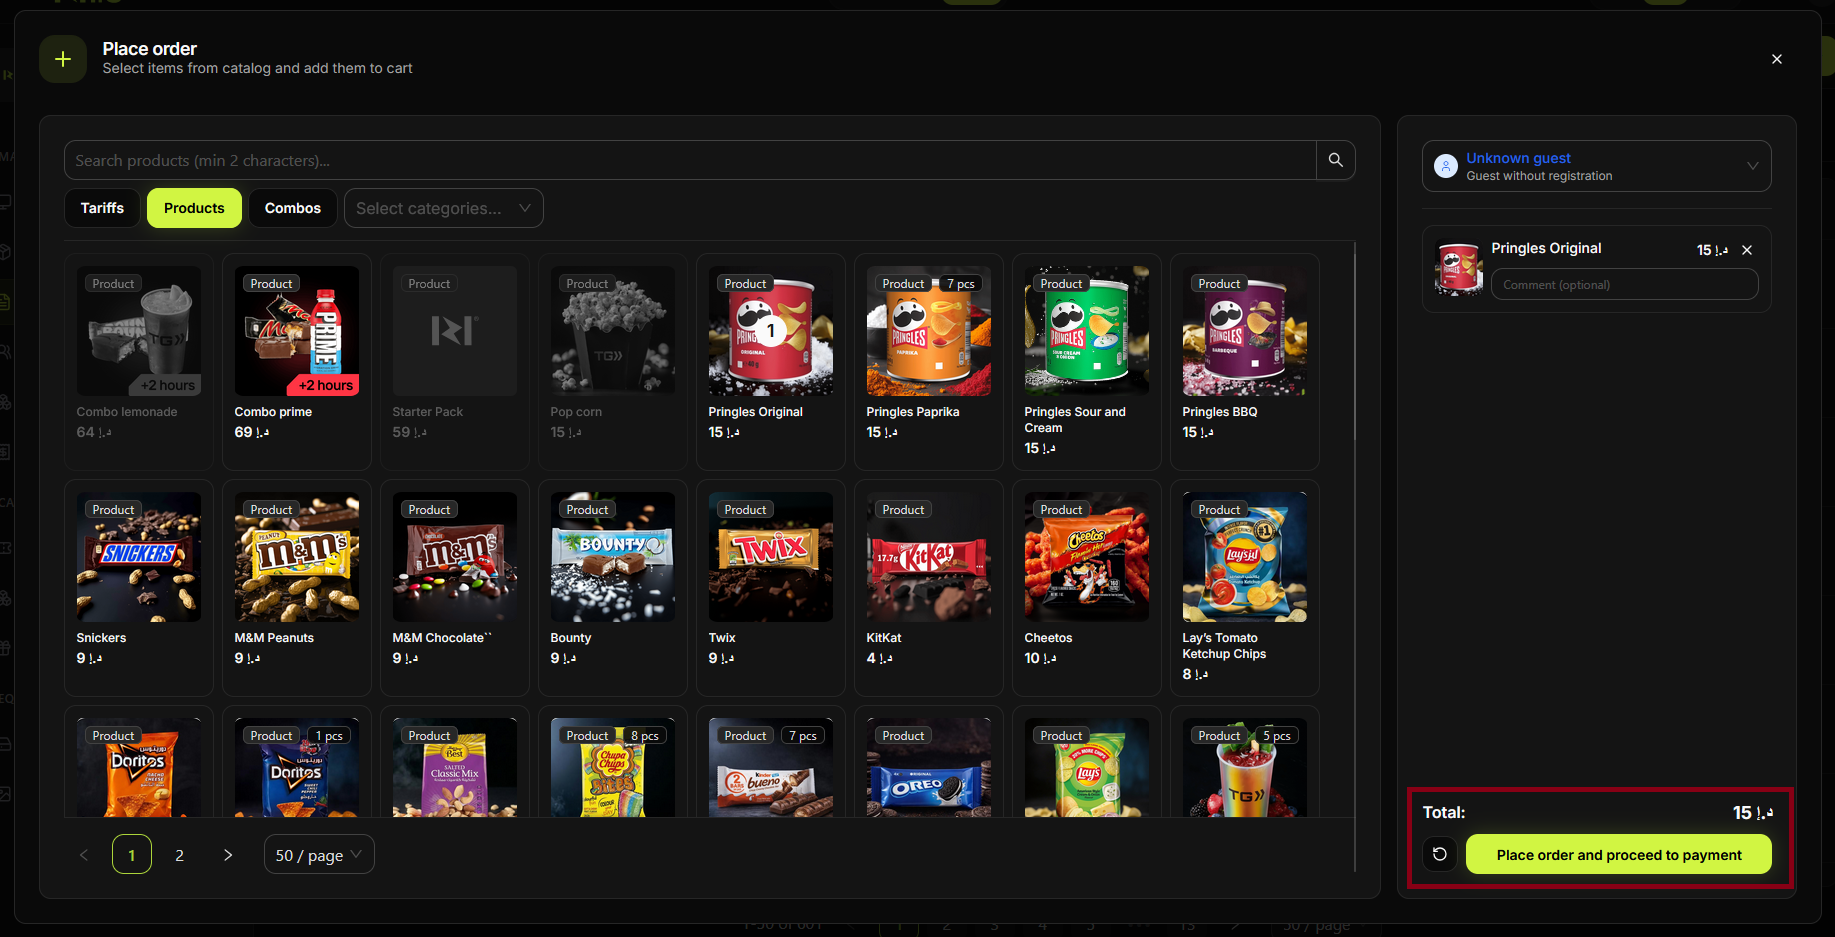This screenshot has height=937, width=1835.
Task: Switch to the Combos tab
Action: pos(292,208)
